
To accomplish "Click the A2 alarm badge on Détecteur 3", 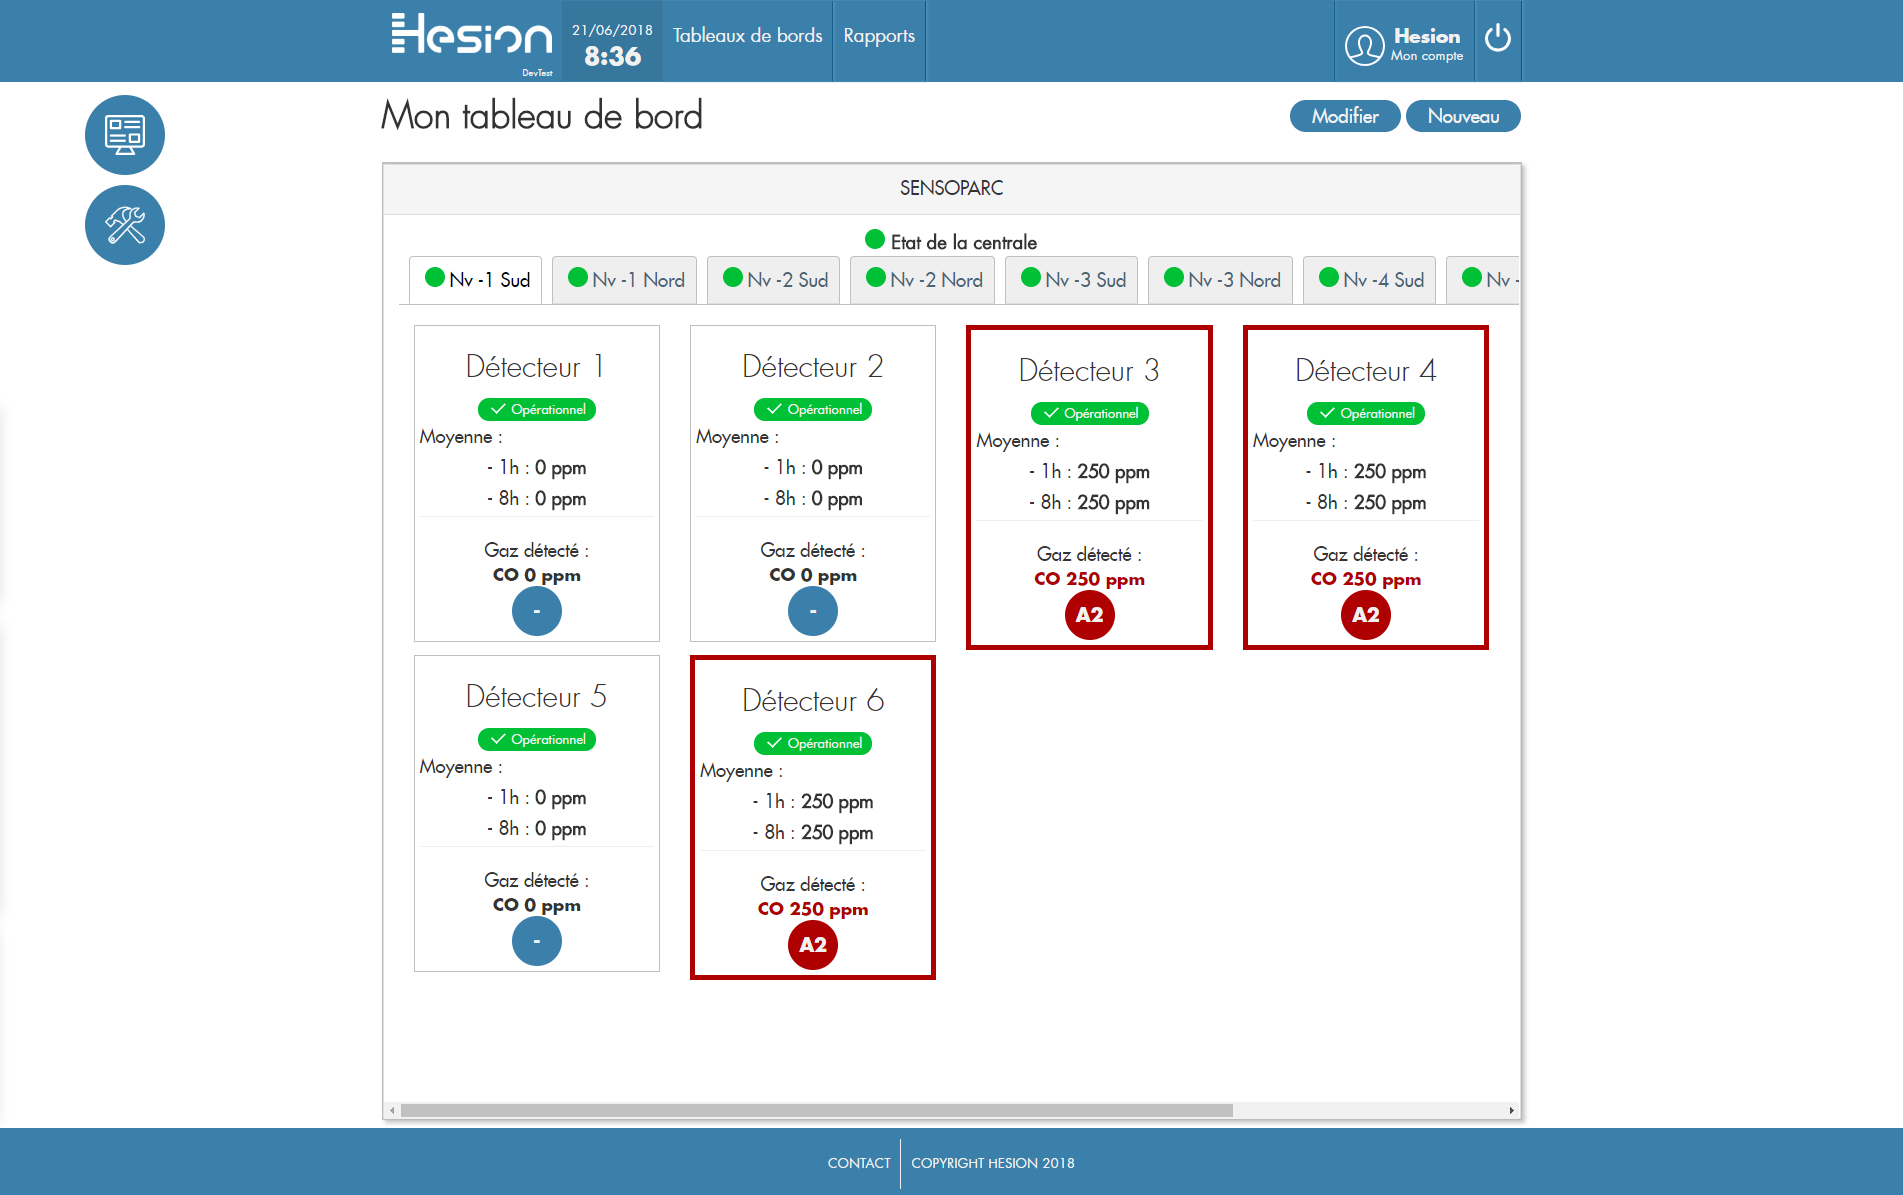I will click(1089, 615).
